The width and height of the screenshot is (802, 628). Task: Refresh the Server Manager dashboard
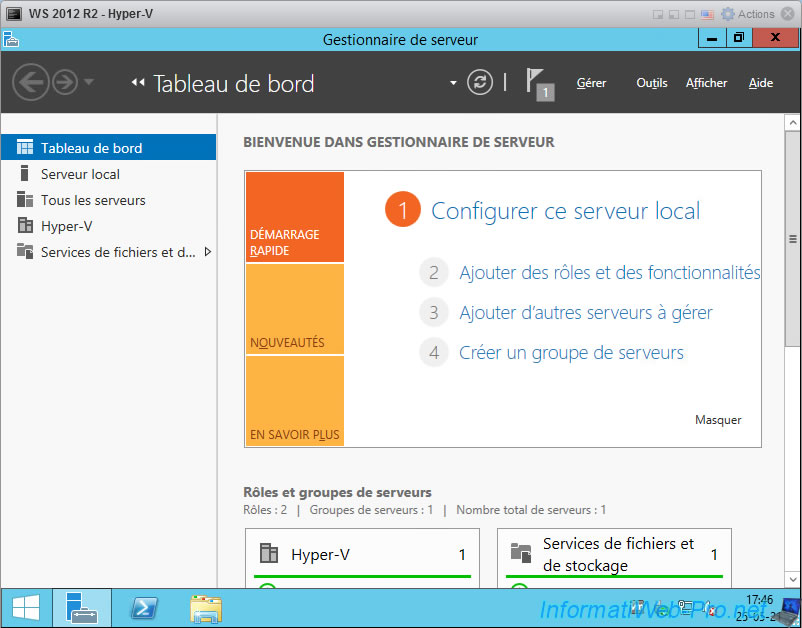[x=480, y=82]
